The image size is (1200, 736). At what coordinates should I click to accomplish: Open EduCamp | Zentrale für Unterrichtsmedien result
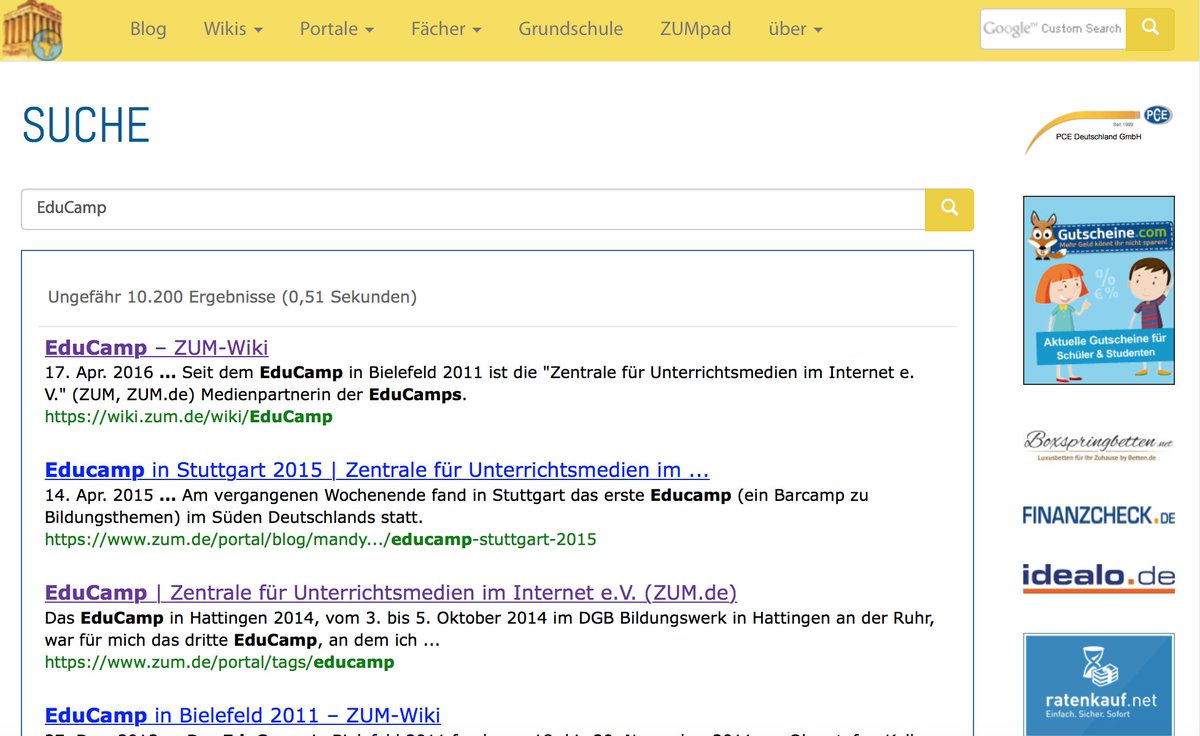[391, 593]
